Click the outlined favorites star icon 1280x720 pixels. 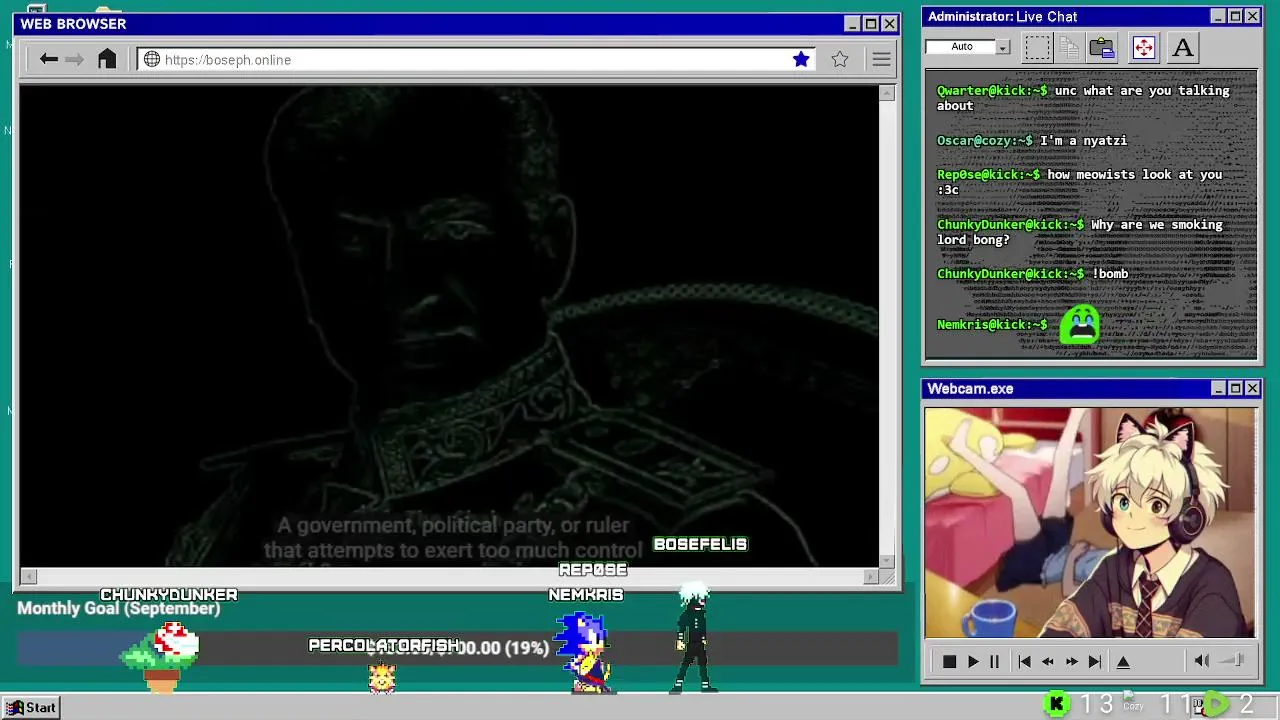click(840, 59)
